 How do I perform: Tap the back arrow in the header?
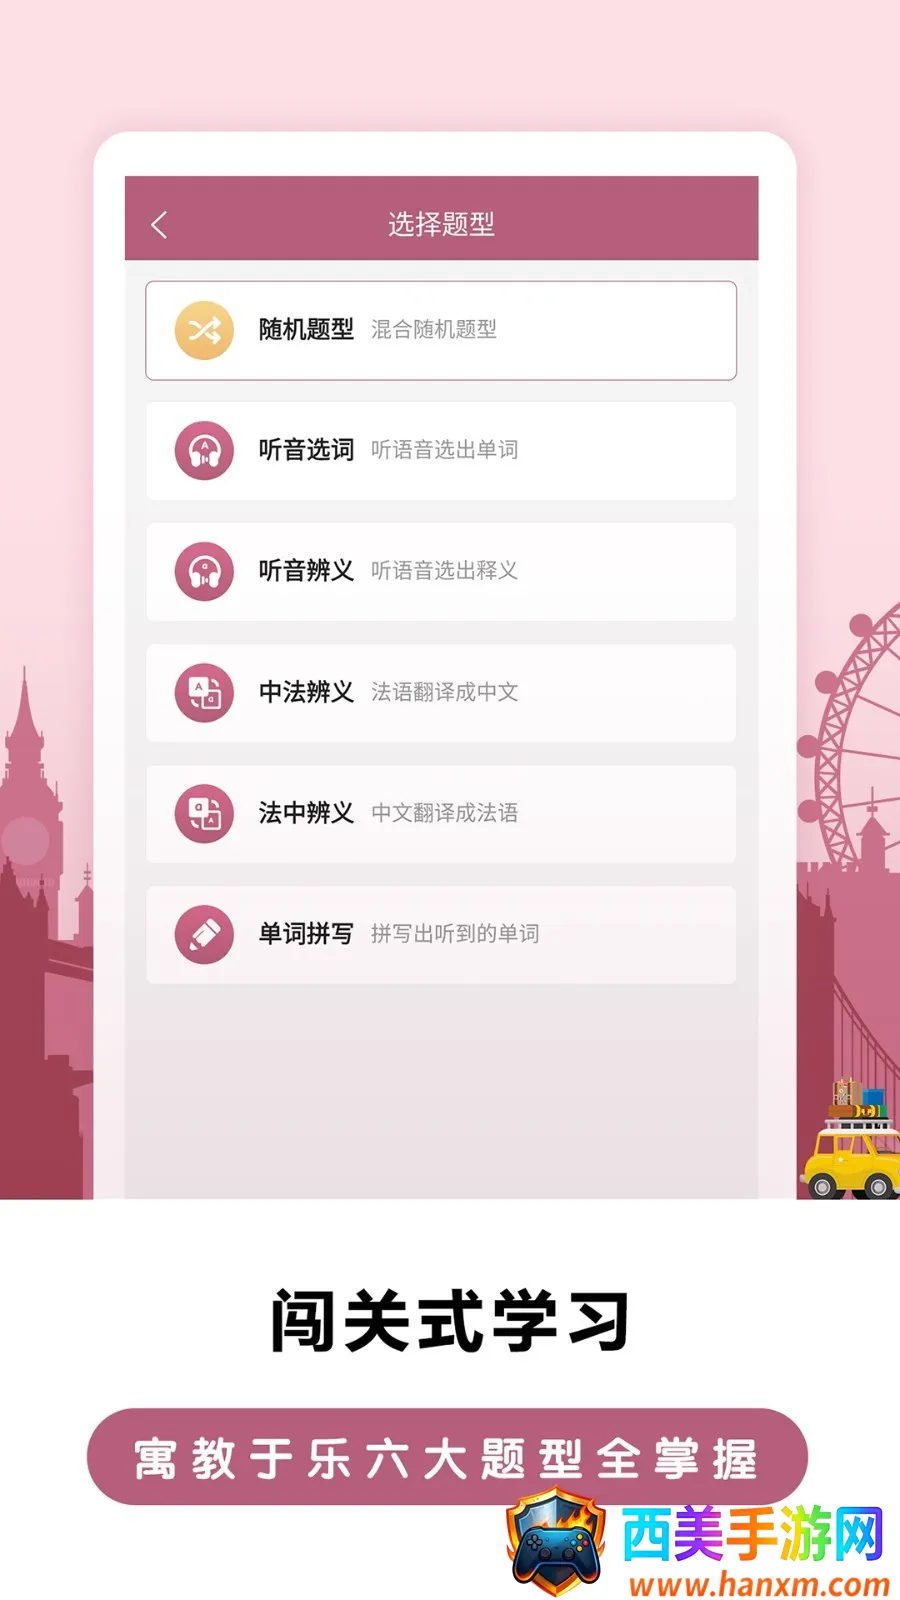click(x=159, y=224)
